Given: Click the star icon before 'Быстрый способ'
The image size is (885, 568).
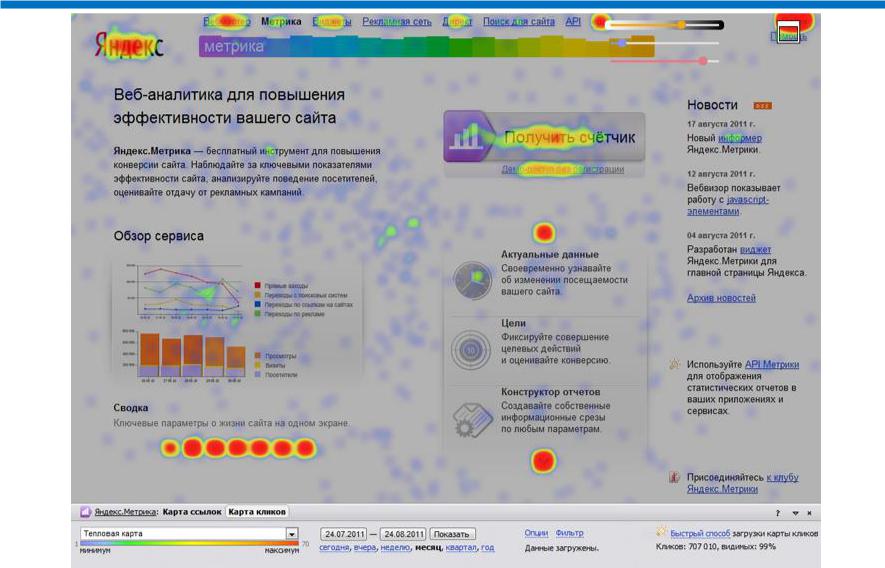Looking at the screenshot, I should click(661, 531).
